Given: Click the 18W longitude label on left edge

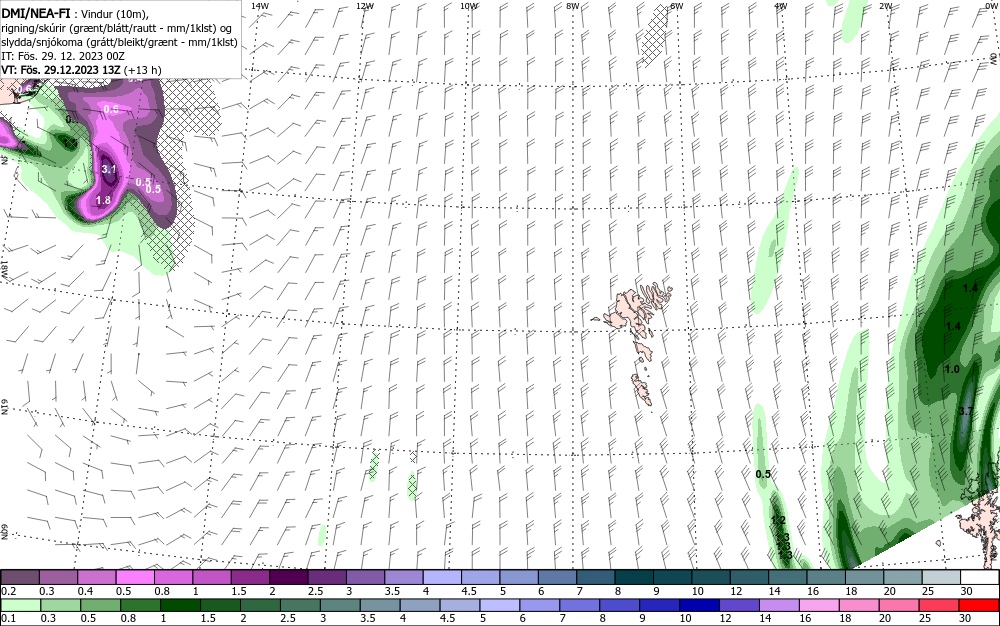Looking at the screenshot, I should [x=4, y=268].
